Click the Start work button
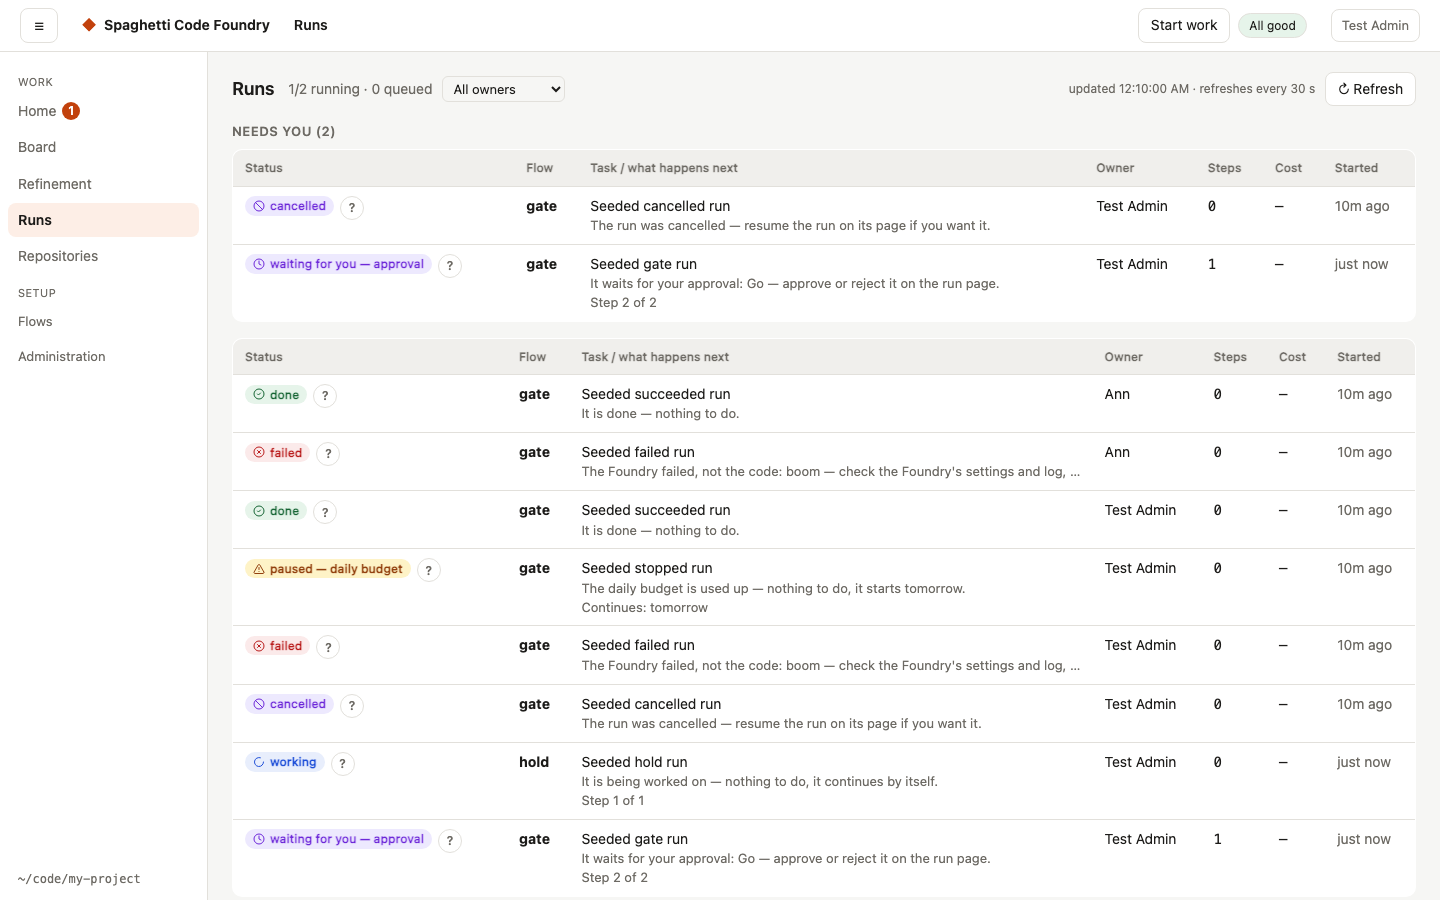 (x=1184, y=25)
